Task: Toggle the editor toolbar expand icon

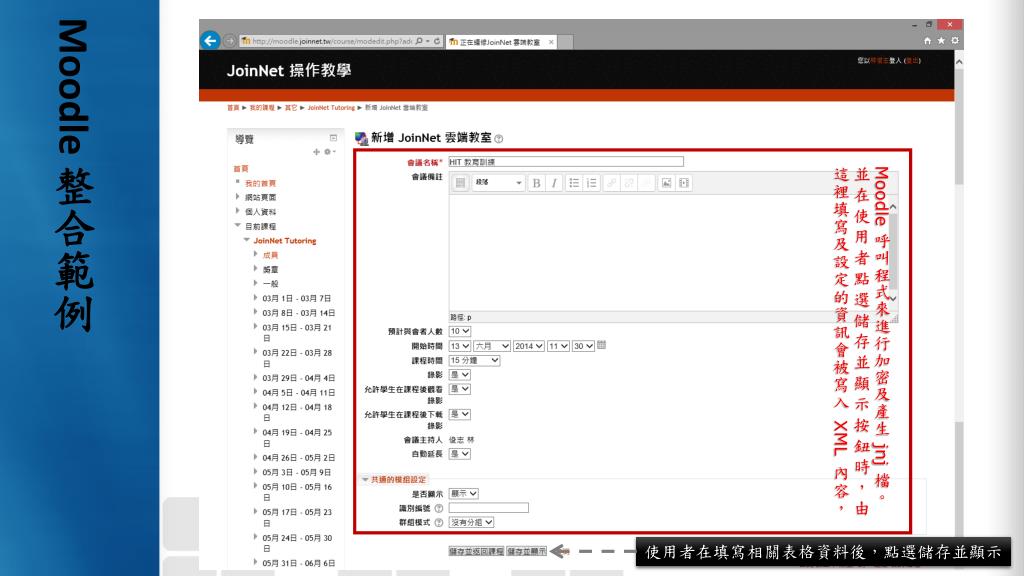Action: click(x=460, y=183)
